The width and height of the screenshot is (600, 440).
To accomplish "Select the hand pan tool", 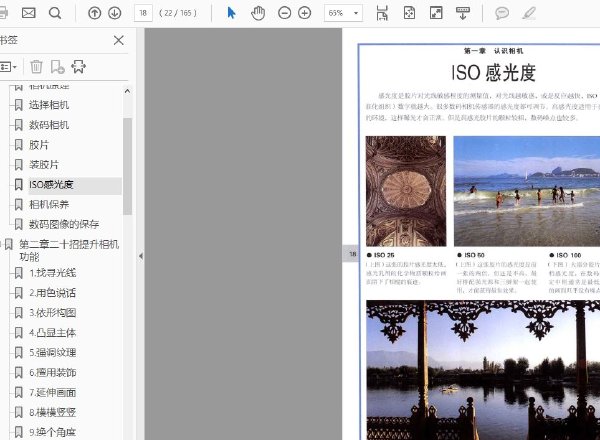I will click(258, 13).
